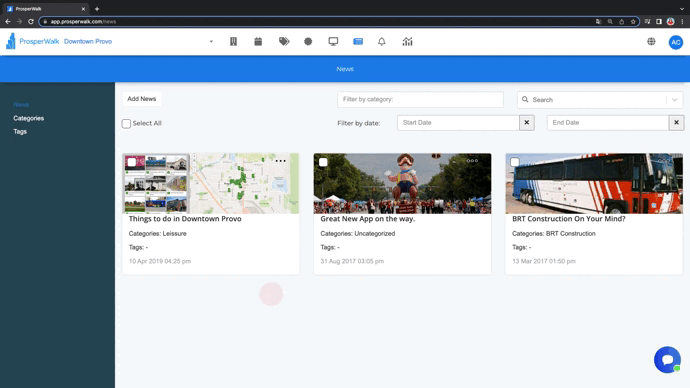Tick checkbox on Things to do card

132,162
